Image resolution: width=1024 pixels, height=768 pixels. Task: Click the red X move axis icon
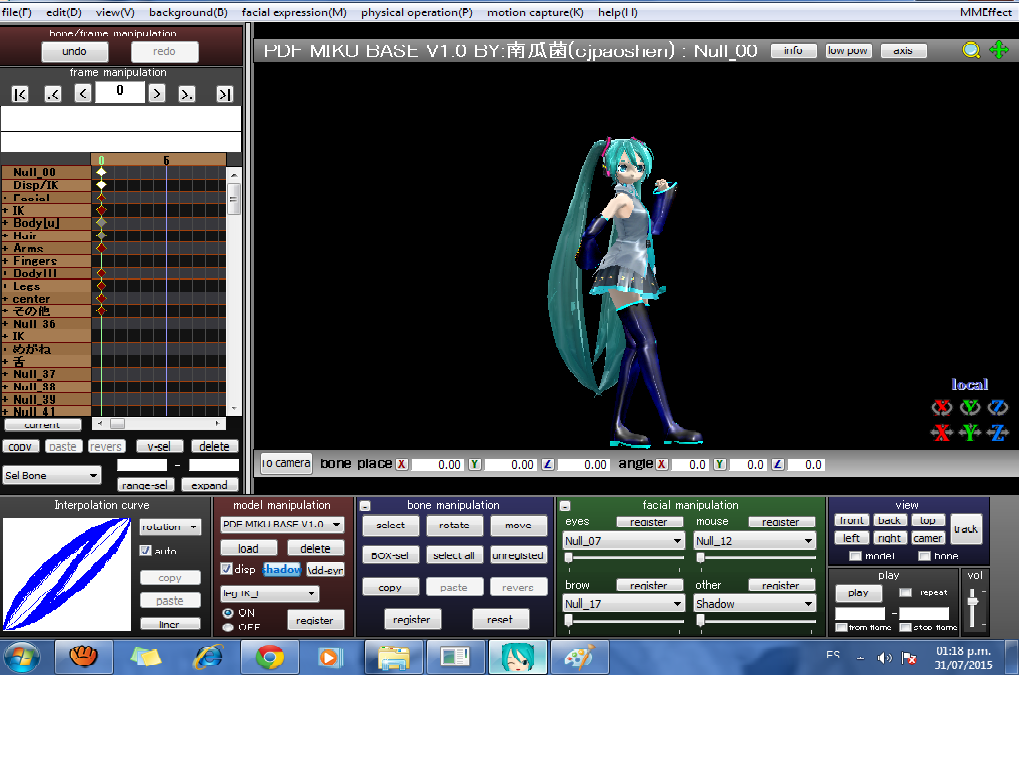coord(942,432)
